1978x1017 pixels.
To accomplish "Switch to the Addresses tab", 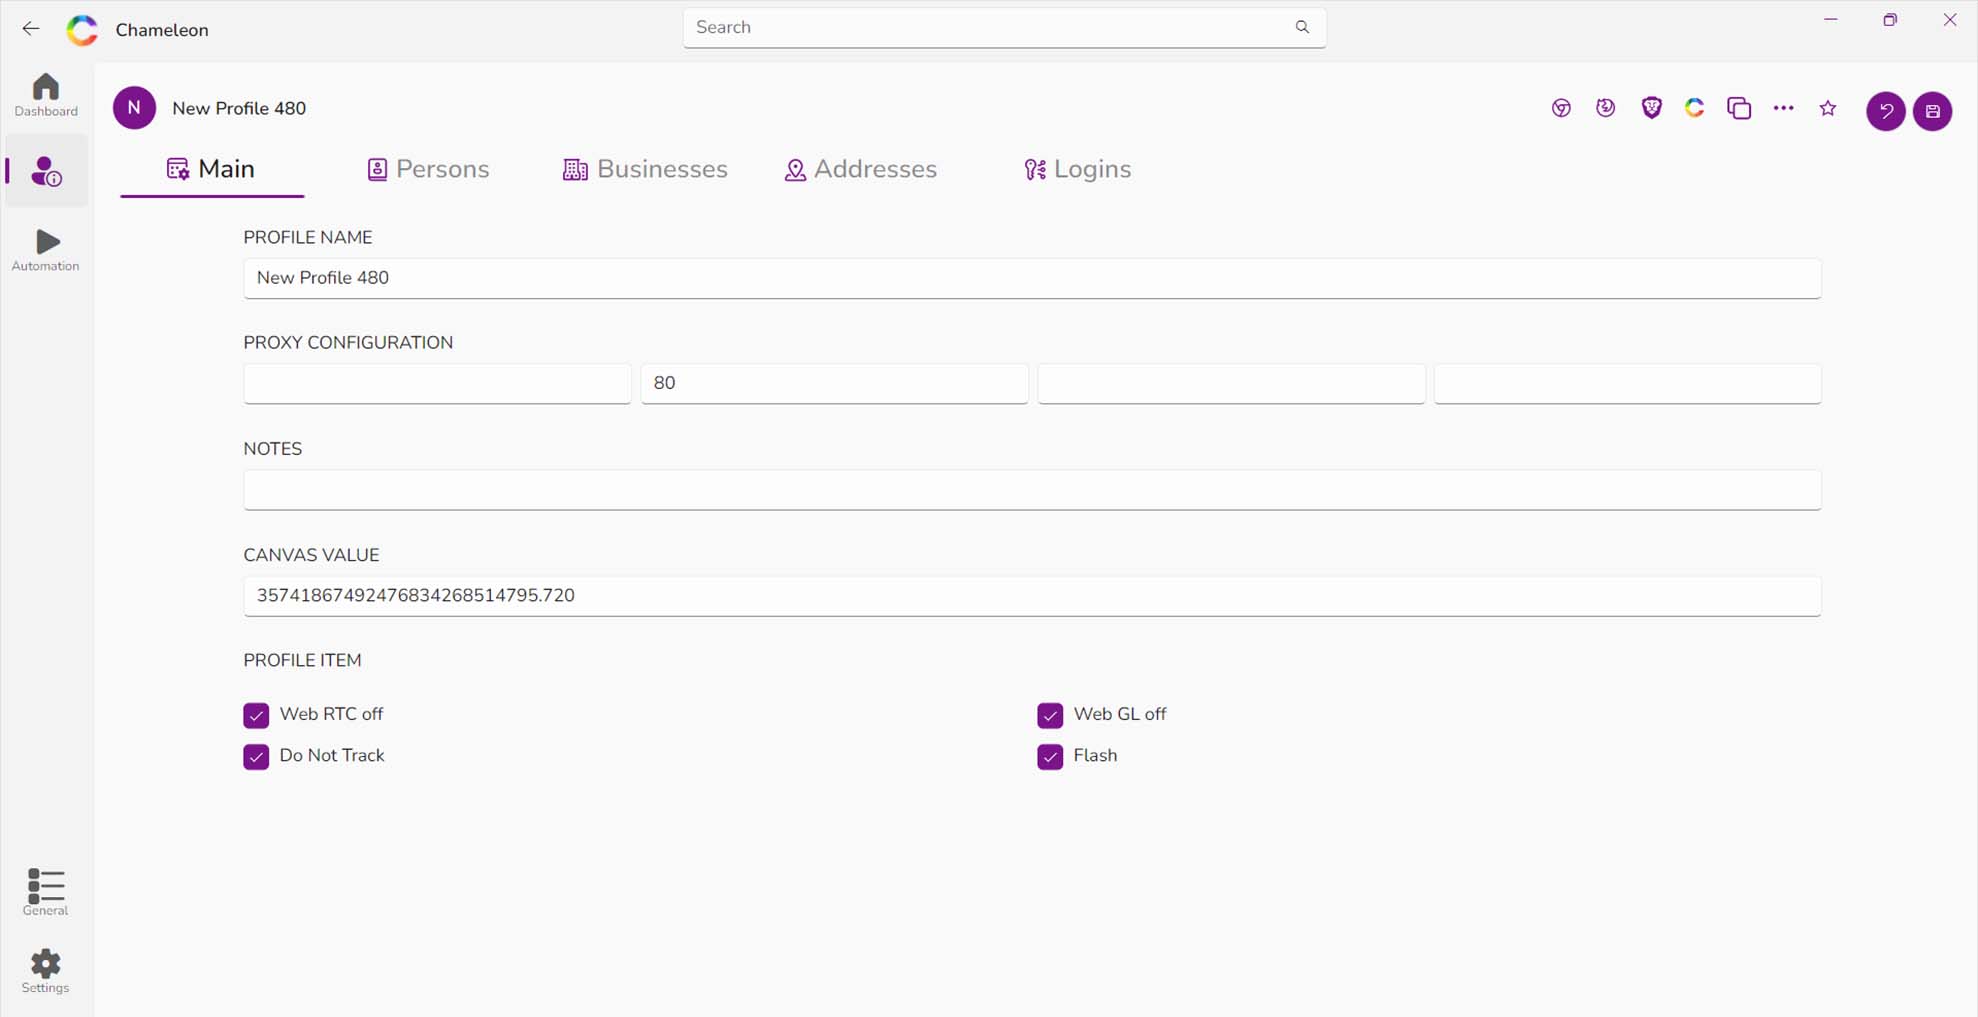I will coord(860,169).
